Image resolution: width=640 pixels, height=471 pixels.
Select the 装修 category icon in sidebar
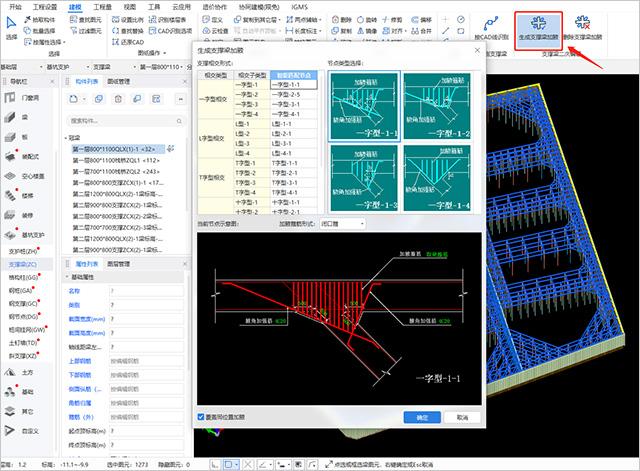pos(11,214)
